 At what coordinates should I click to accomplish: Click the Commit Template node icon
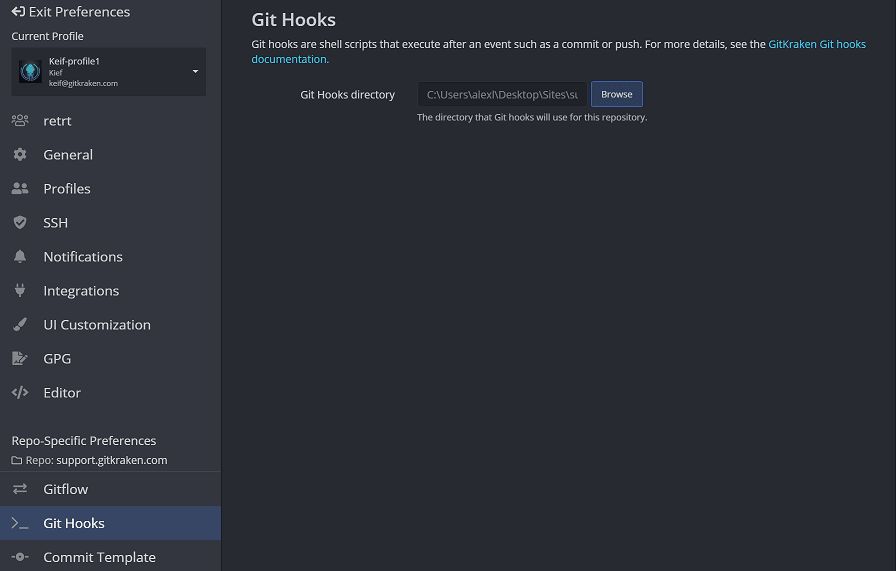pos(20,557)
